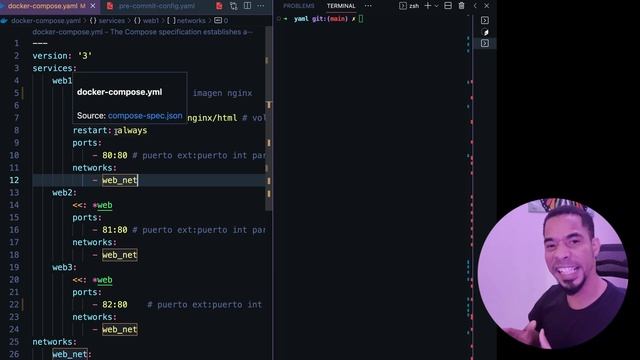
Task: Split the editor to the right
Action: click(x=247, y=6)
